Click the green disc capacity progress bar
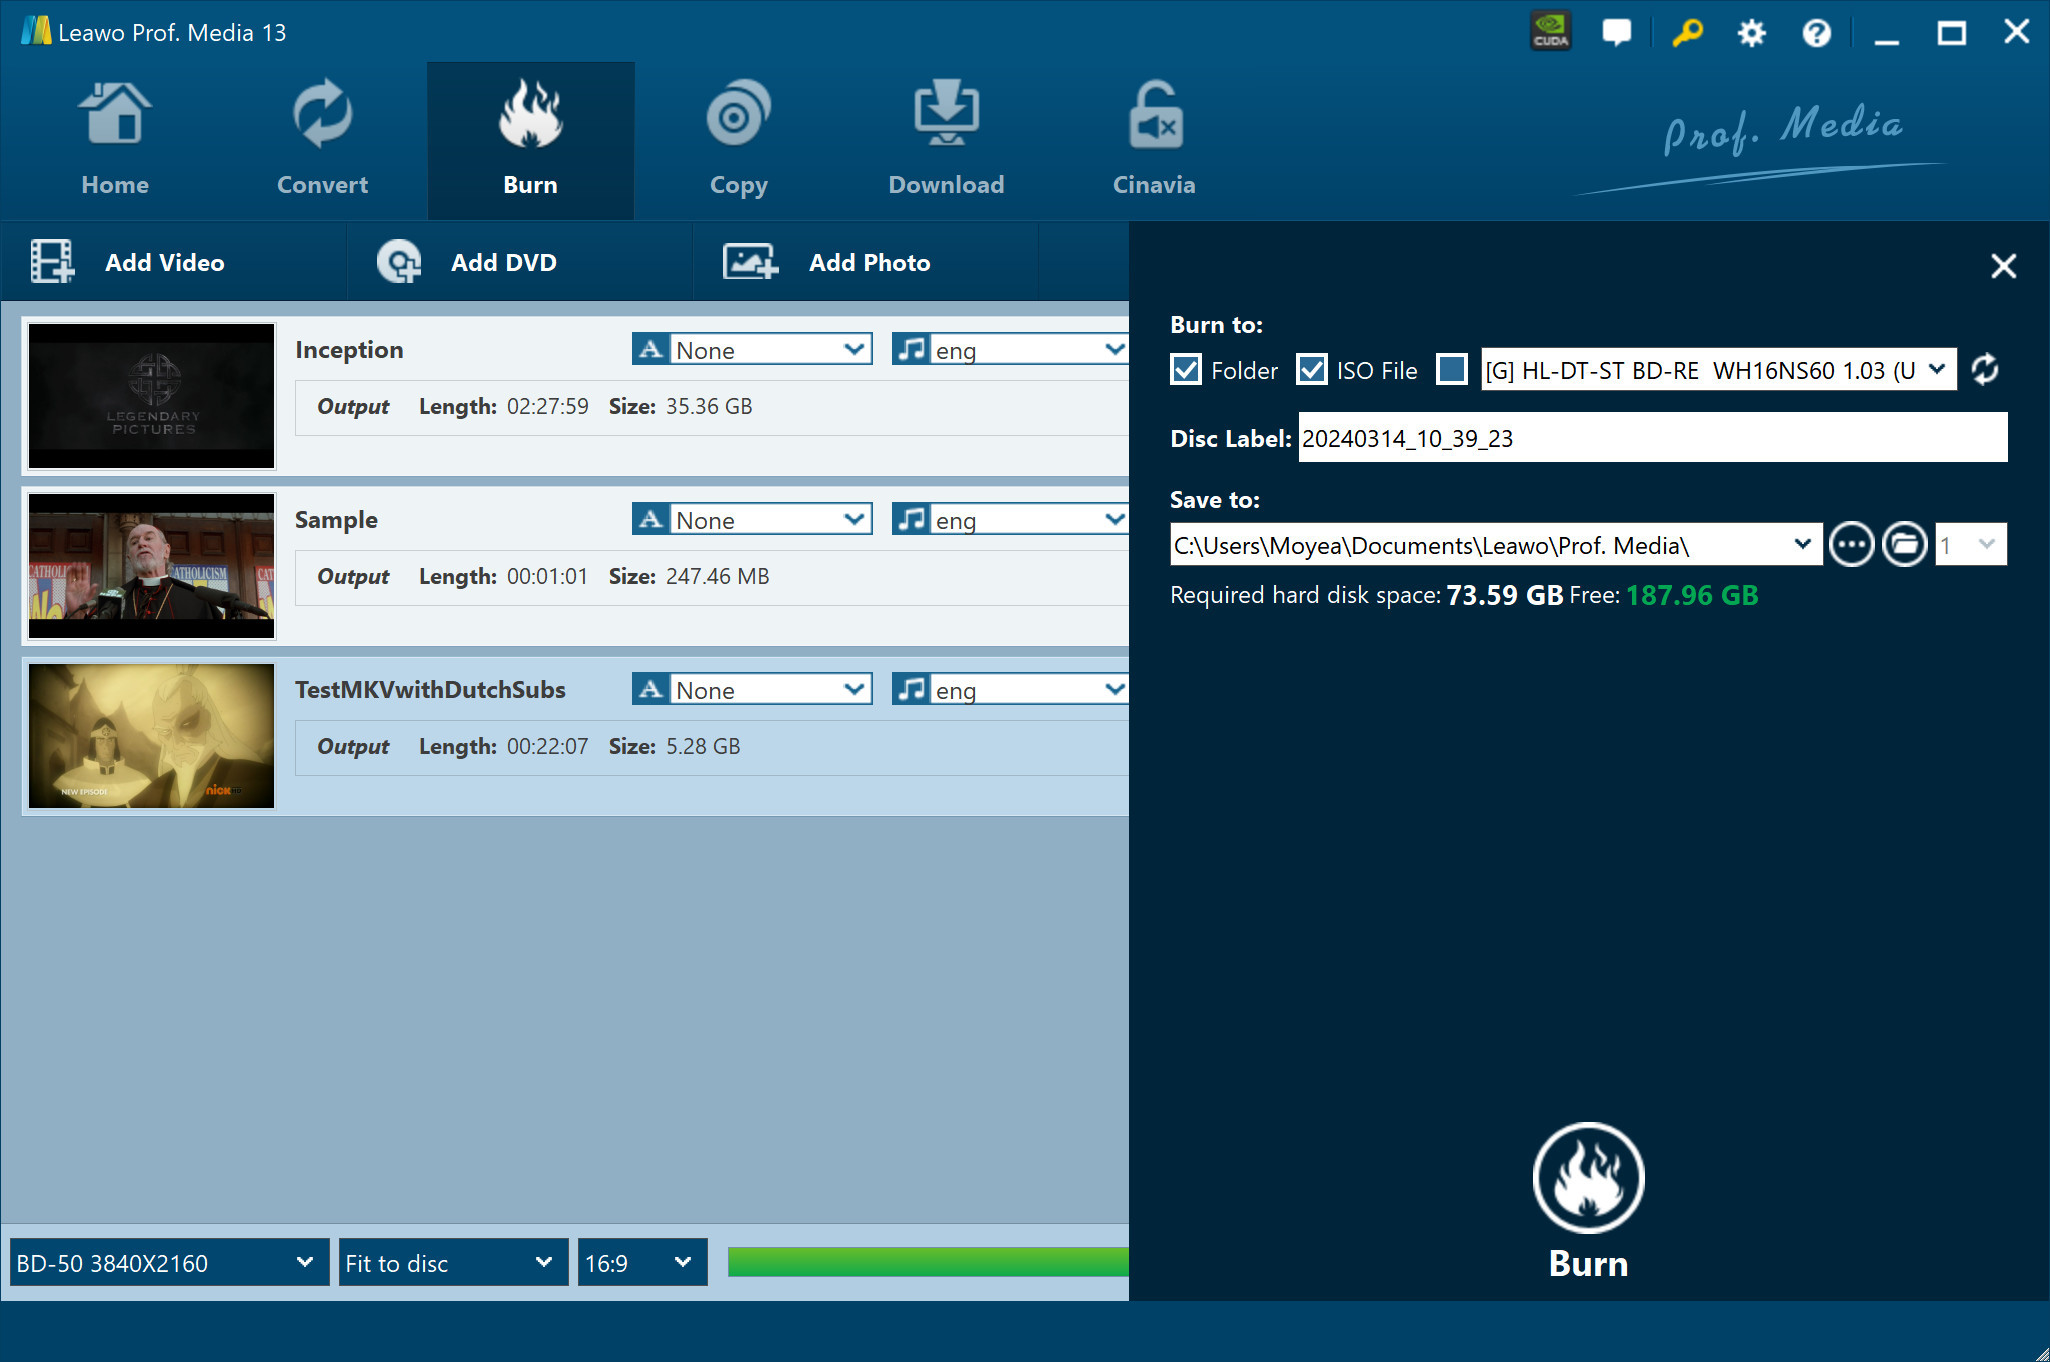Viewport: 2050px width, 1362px height. (927, 1262)
